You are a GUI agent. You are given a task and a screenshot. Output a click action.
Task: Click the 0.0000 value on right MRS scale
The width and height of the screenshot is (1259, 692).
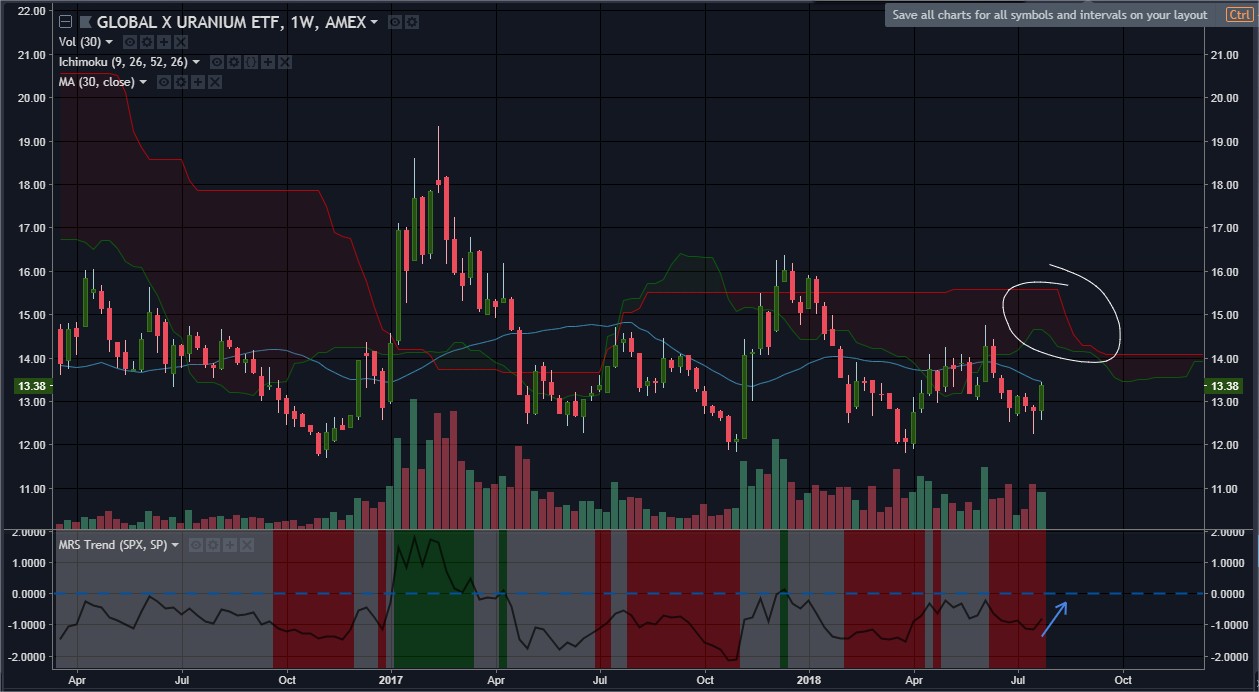tap(1228, 594)
